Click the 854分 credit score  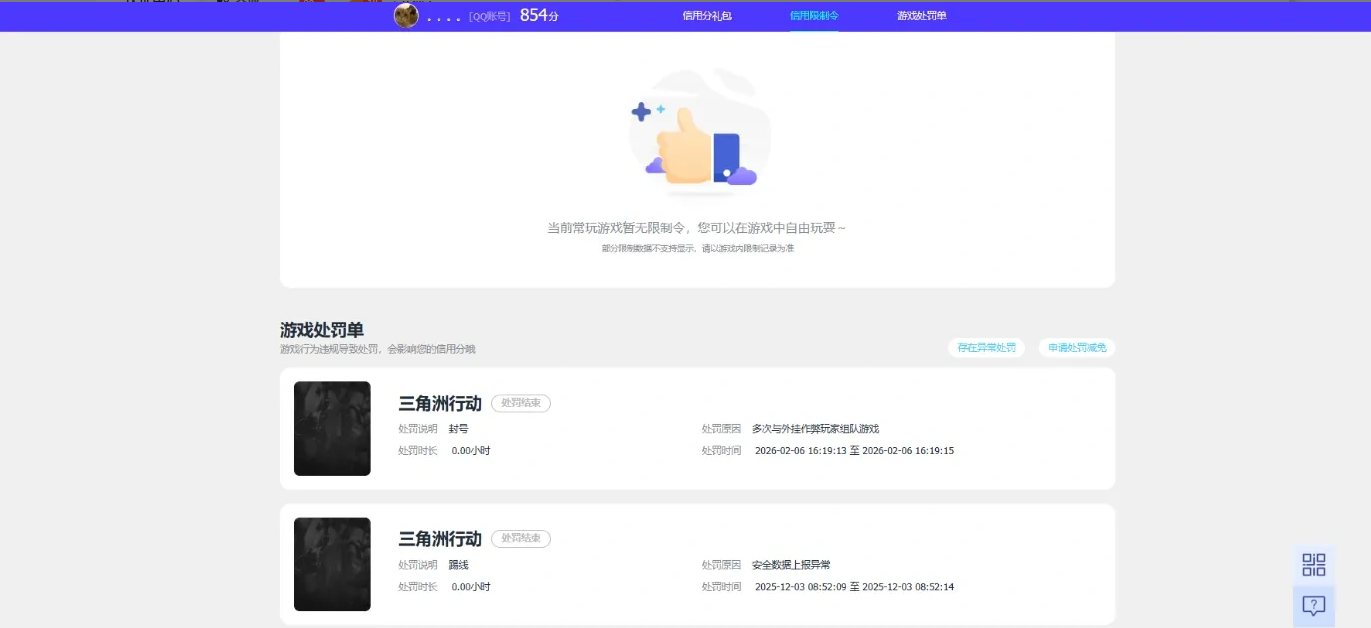pyautogui.click(x=539, y=15)
